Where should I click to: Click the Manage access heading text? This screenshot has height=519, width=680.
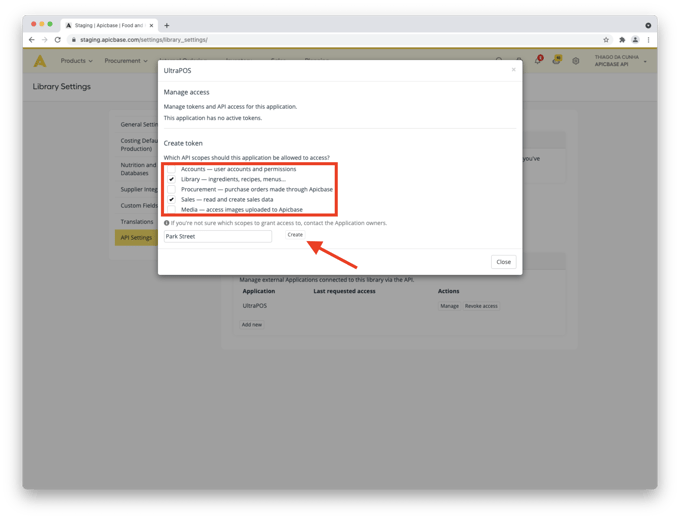pyautogui.click(x=186, y=92)
